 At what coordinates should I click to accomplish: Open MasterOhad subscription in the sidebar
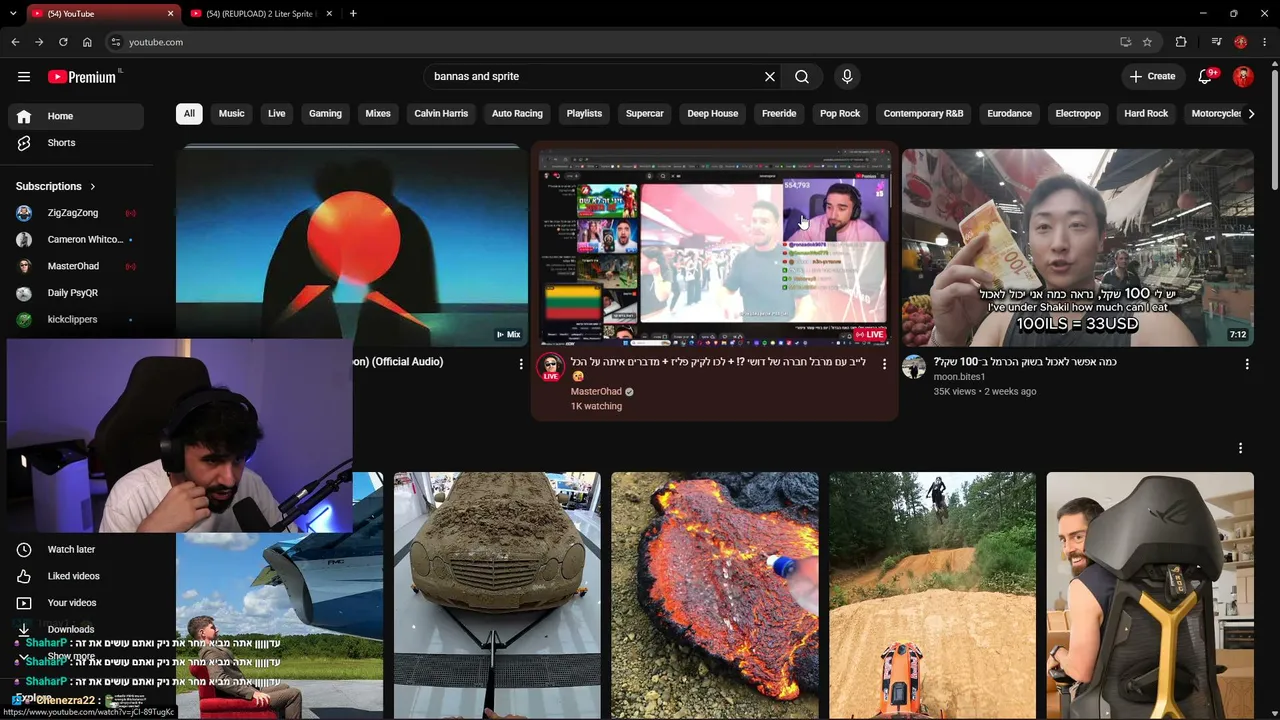[76, 266]
